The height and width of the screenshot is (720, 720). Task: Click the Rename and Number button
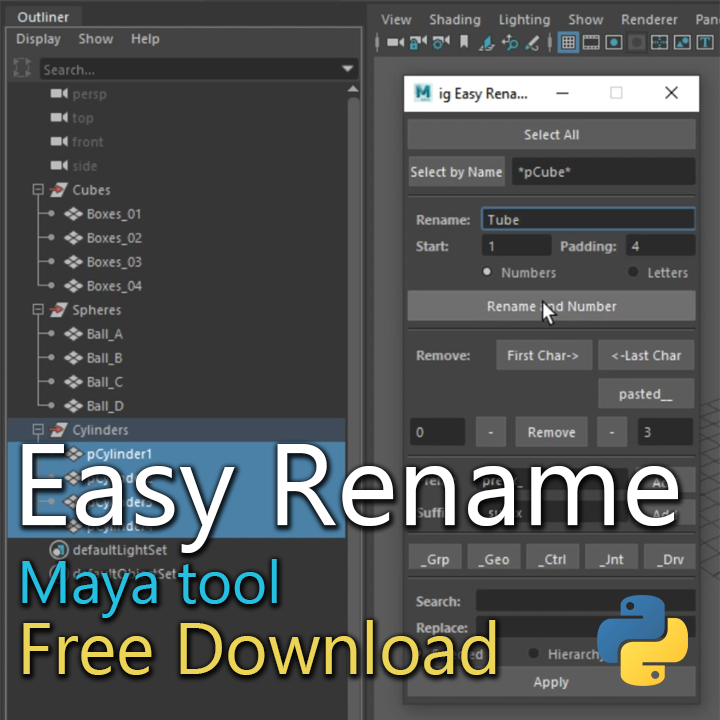click(x=551, y=306)
